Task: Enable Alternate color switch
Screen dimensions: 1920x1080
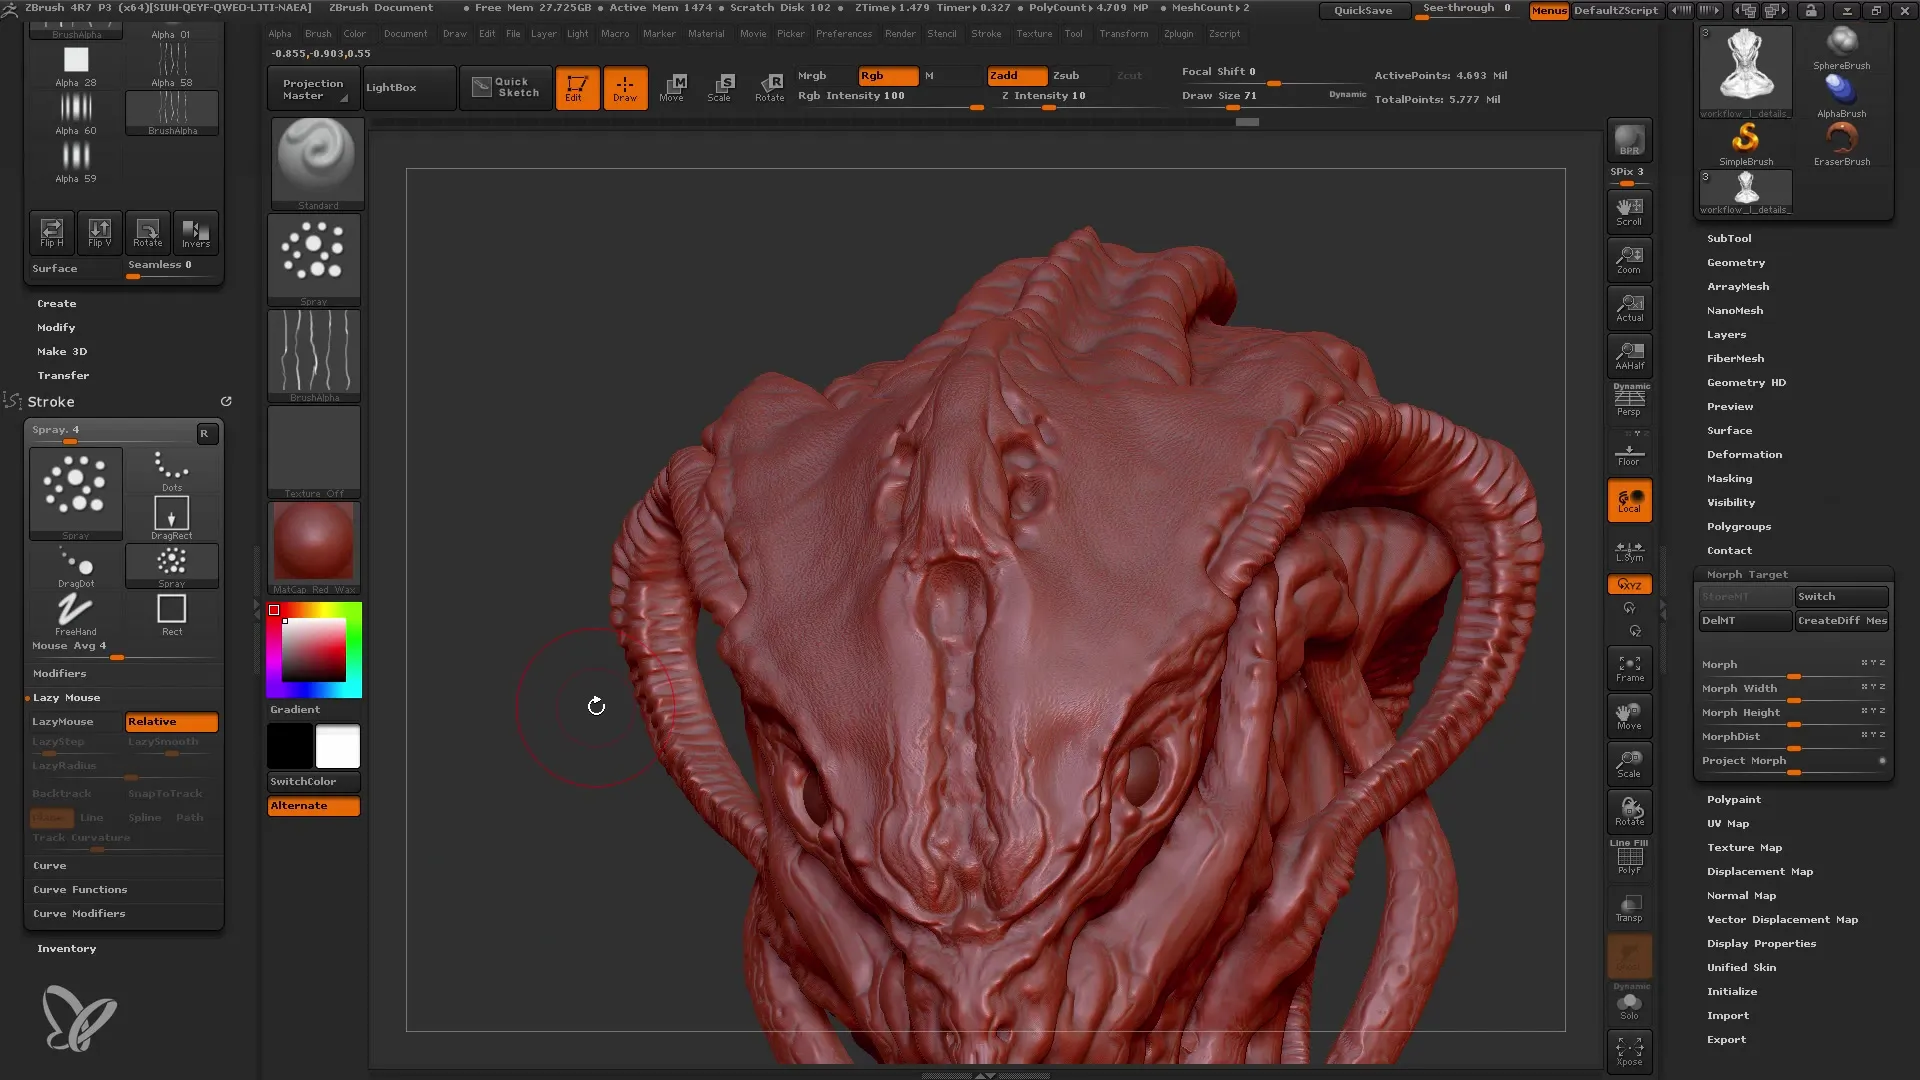Action: tap(313, 804)
